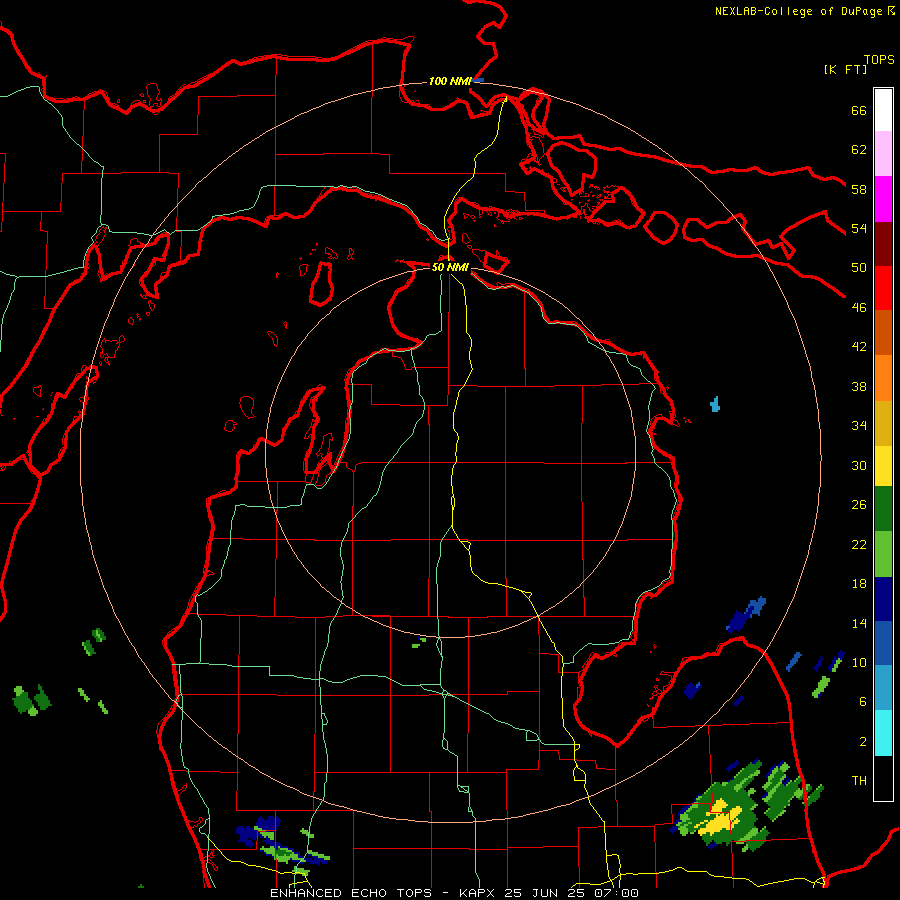Click the navy legend swatch near 14
900x900 pixels.
(883, 599)
